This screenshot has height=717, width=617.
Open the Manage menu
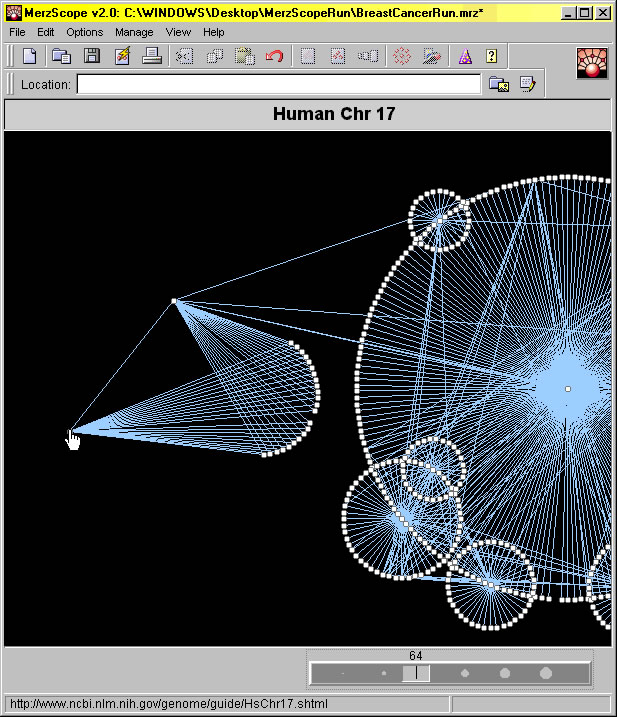134,32
